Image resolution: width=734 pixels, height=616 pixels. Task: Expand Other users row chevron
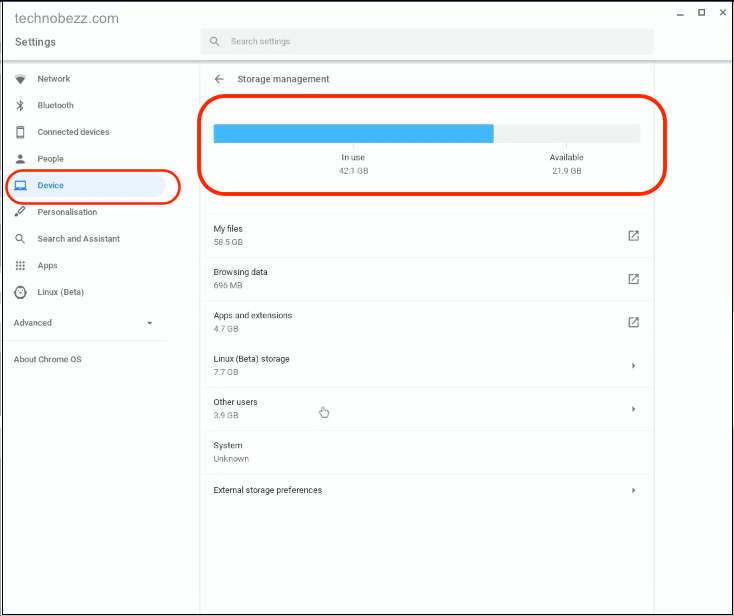click(633, 409)
